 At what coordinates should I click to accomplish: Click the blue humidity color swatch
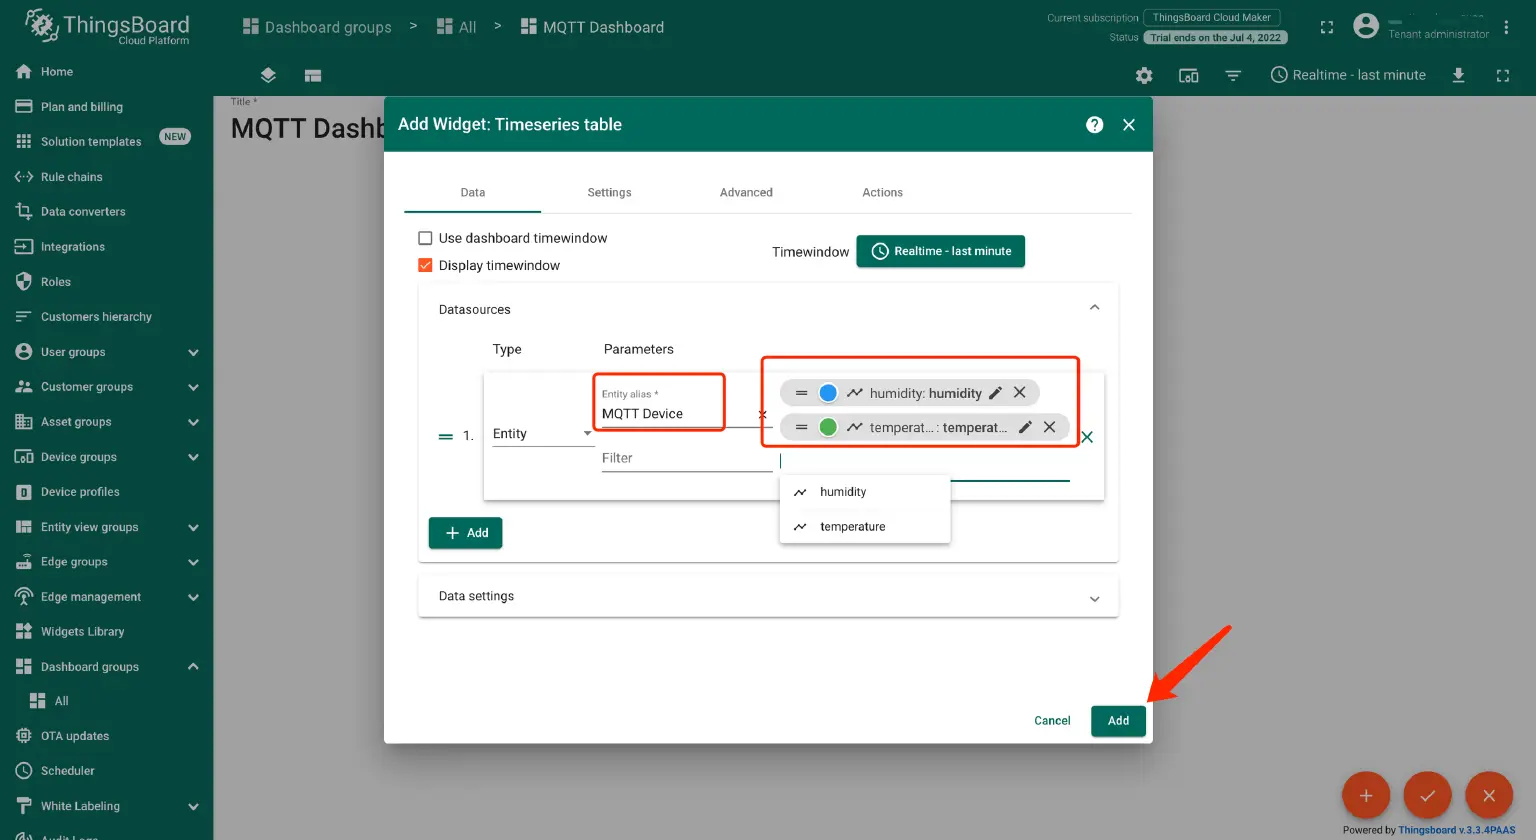click(828, 393)
